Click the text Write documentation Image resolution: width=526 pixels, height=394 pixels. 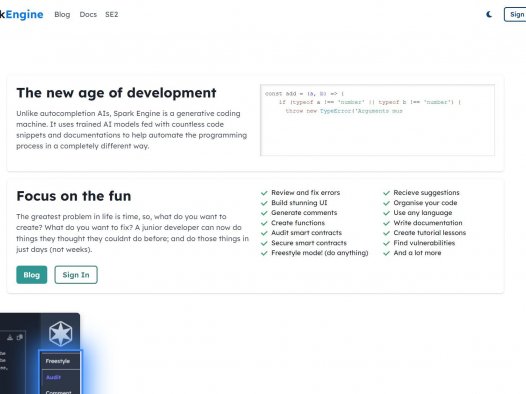[x=428, y=223]
